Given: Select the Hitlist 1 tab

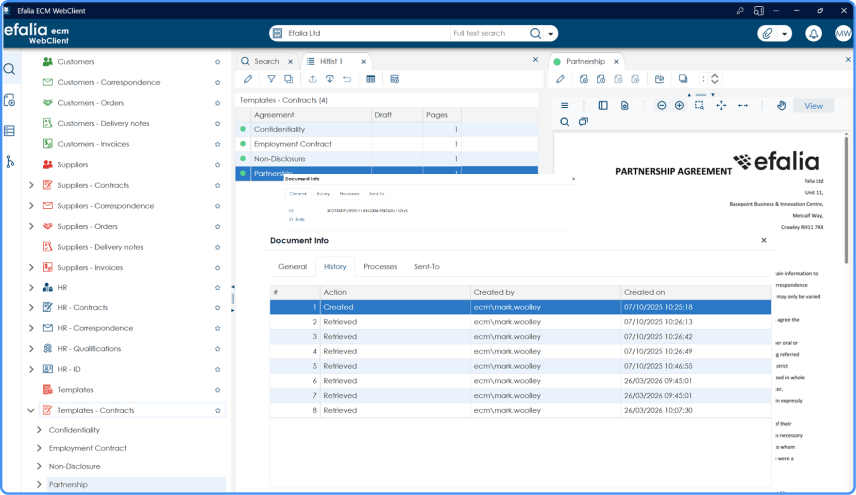Looking at the screenshot, I should 331,61.
